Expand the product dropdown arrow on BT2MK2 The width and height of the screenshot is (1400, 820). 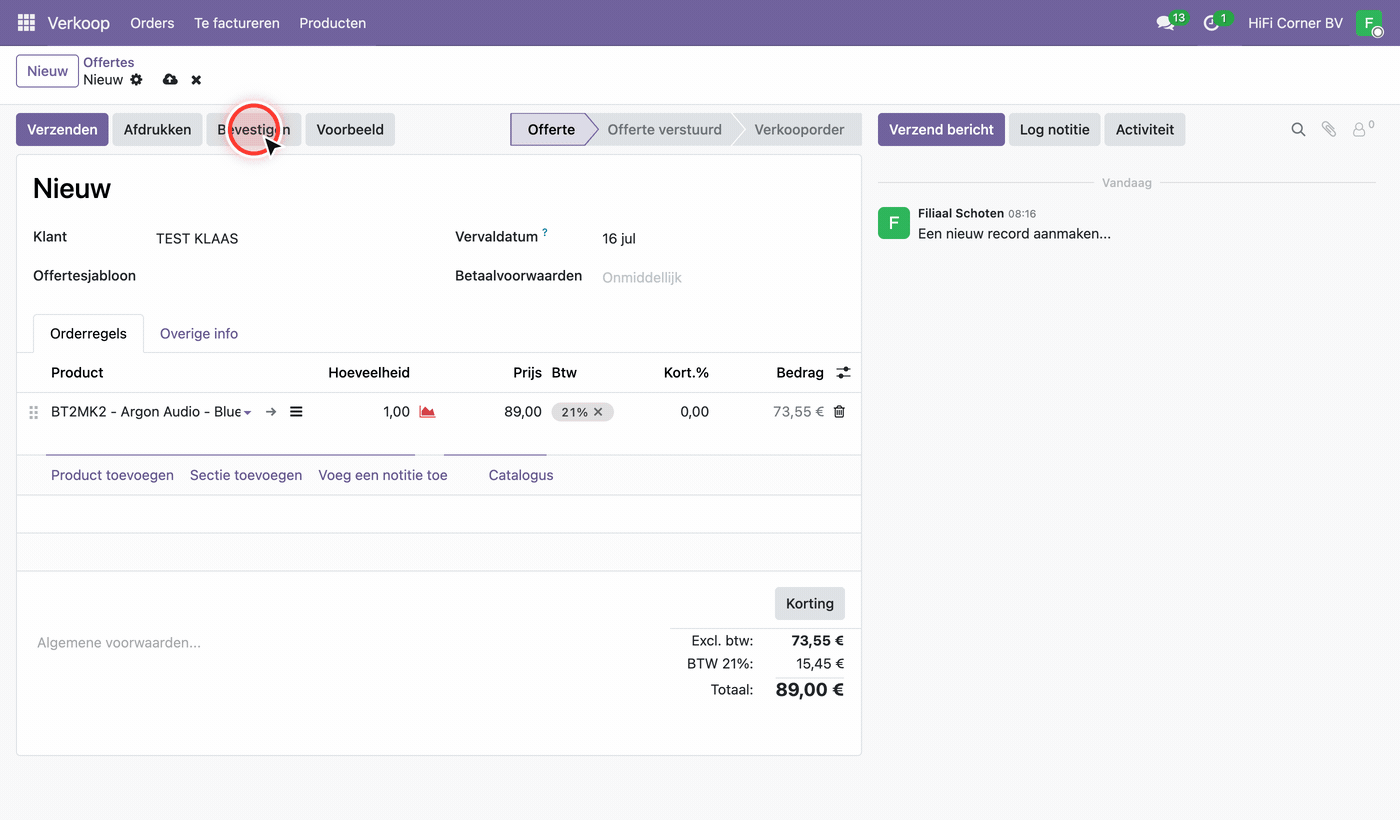[247, 412]
